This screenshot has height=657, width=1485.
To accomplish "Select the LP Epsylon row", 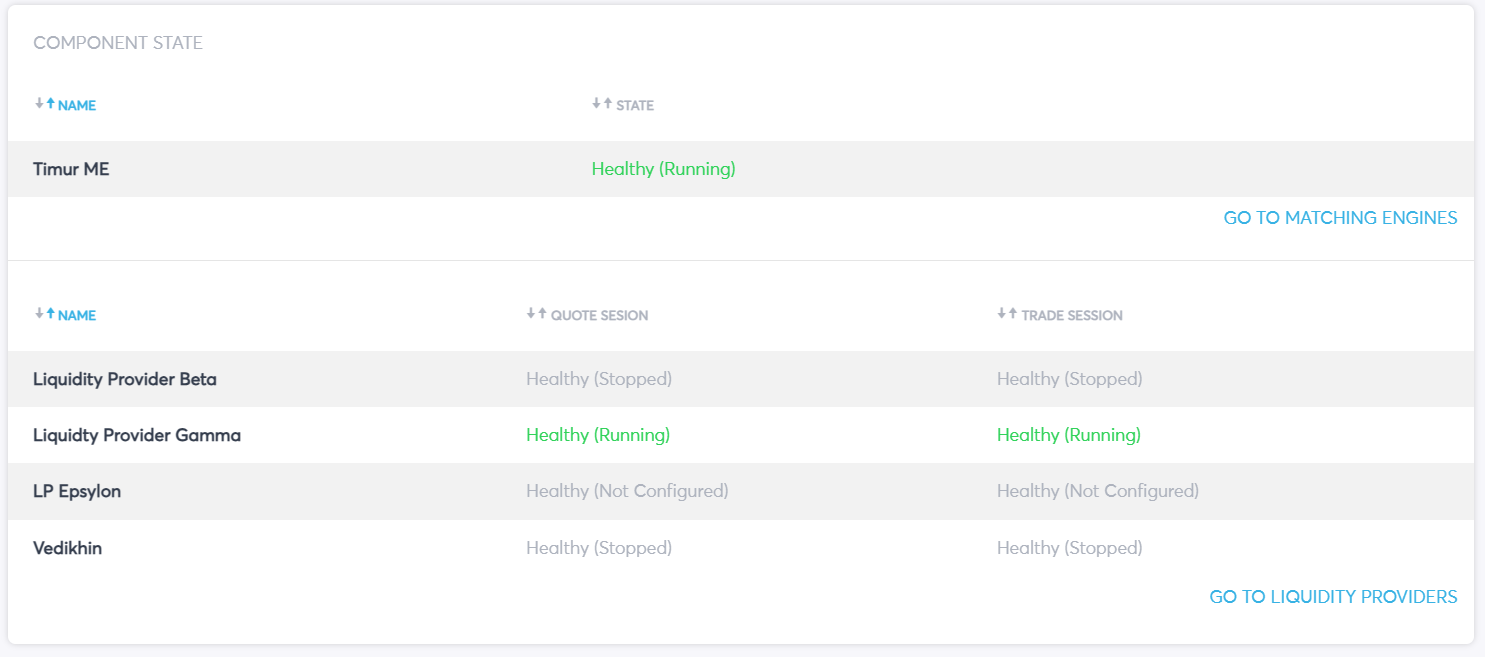I will pos(77,491).
